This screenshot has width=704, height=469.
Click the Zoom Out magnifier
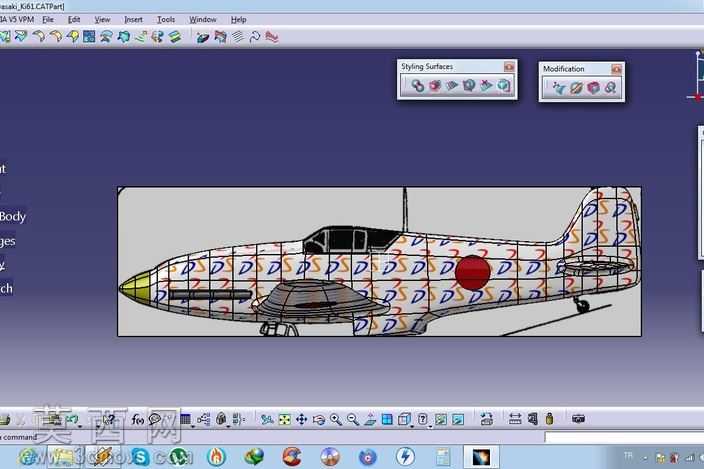[x=352, y=420]
